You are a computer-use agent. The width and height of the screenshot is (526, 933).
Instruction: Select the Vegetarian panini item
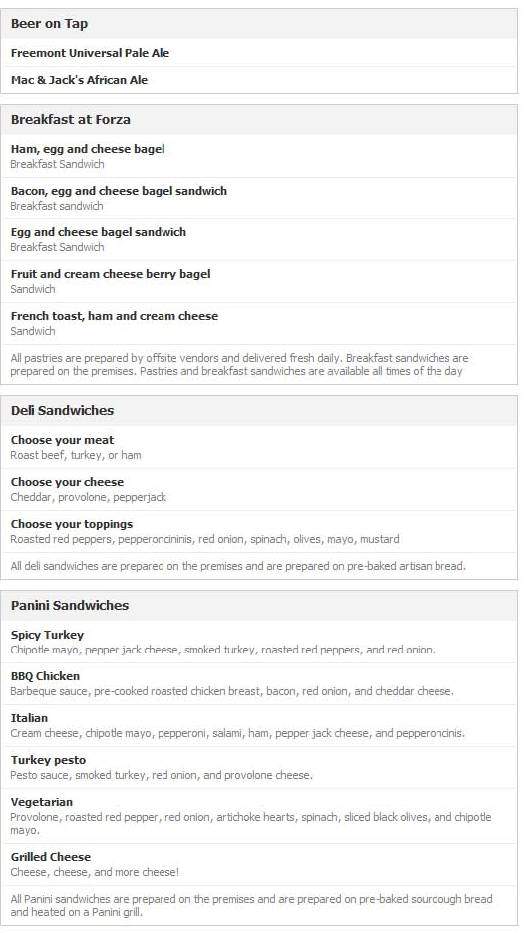tap(259, 816)
